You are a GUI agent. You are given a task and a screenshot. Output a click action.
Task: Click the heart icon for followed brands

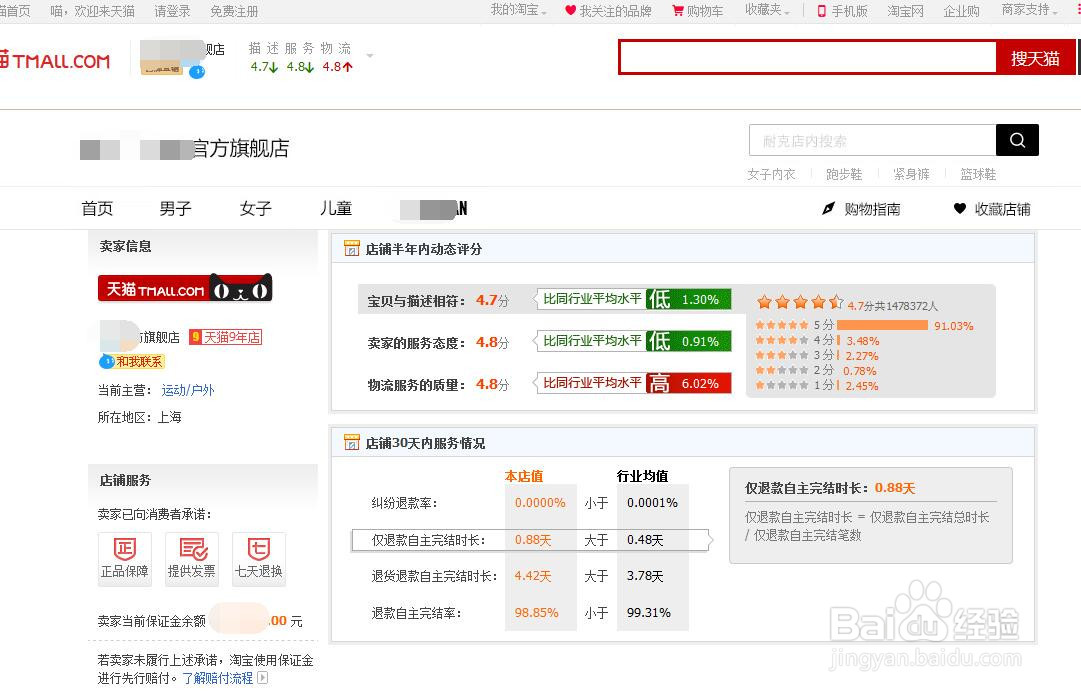[570, 10]
